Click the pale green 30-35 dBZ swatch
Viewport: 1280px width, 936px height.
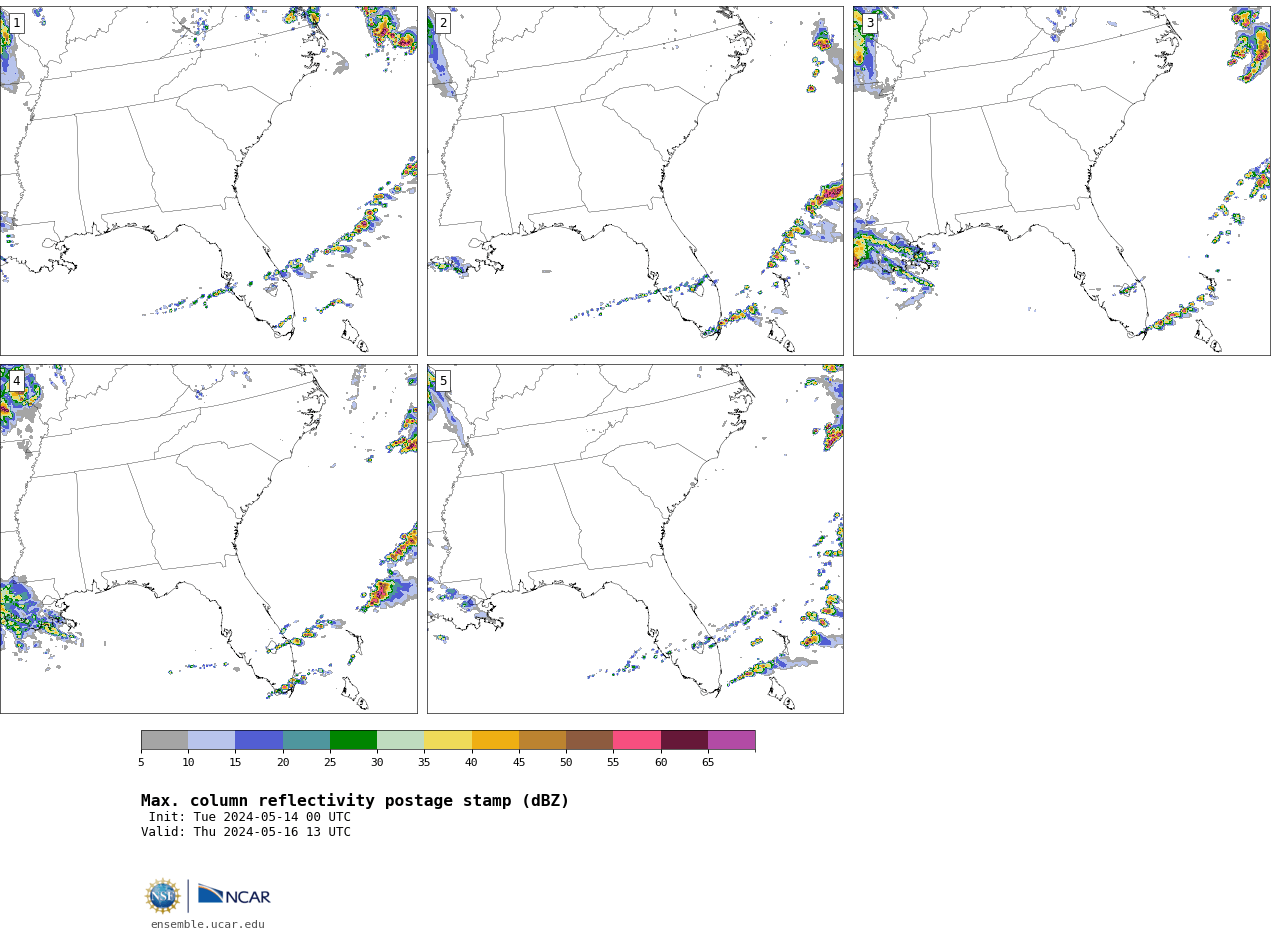[400, 740]
